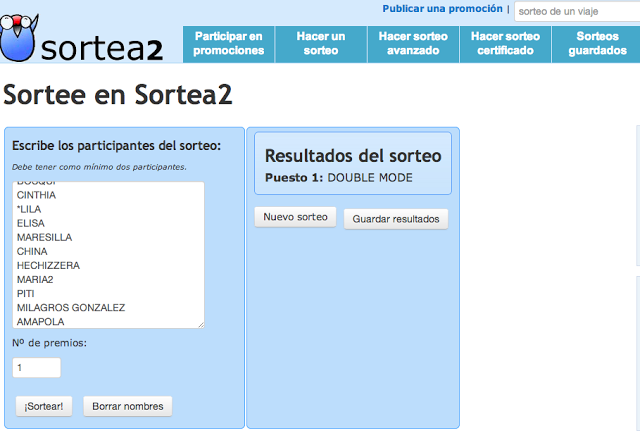Select the MARIA2 participant line
Screen dimensions: 640x445
point(35,280)
